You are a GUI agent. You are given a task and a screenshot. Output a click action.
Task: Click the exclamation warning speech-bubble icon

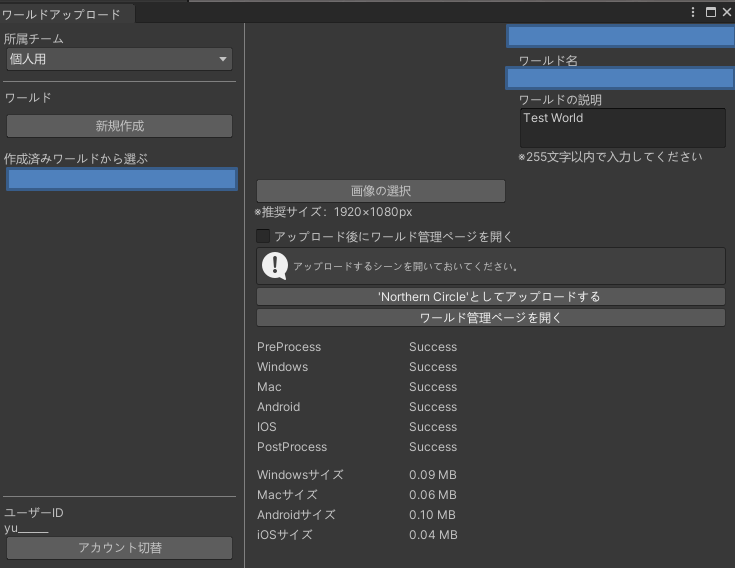click(x=274, y=266)
